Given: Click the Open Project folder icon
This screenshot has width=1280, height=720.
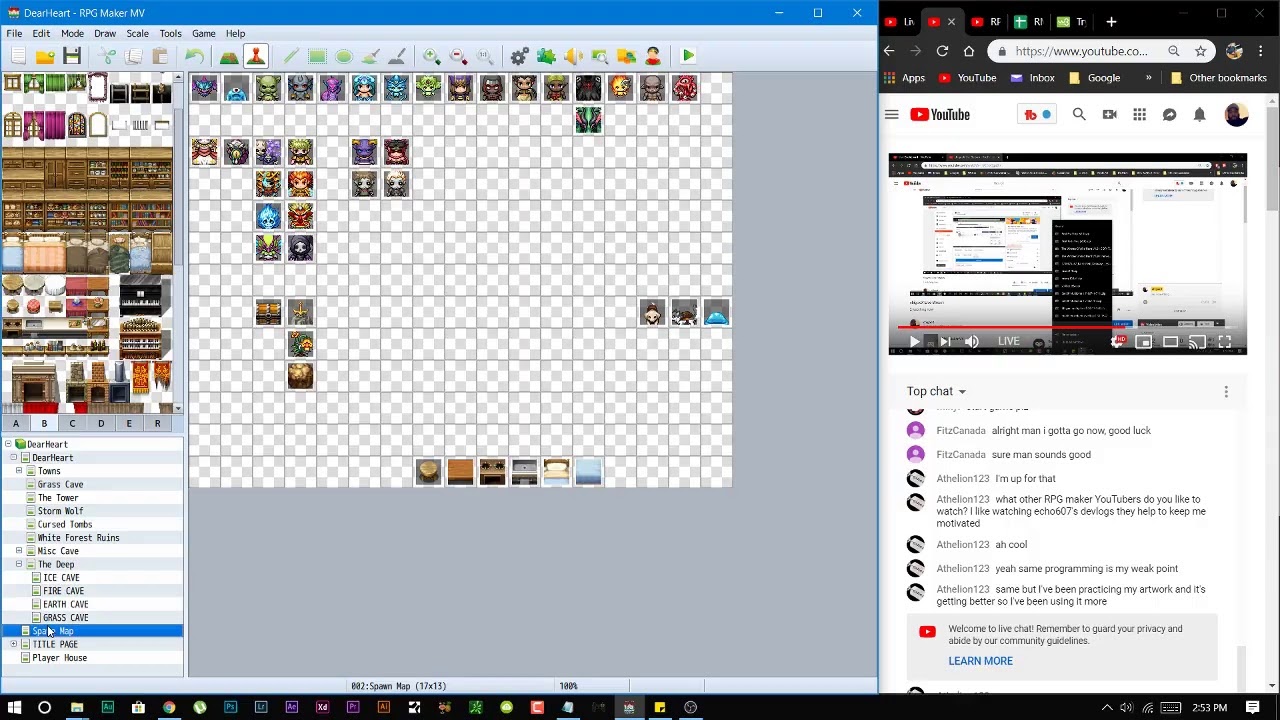Looking at the screenshot, I should (45, 56).
